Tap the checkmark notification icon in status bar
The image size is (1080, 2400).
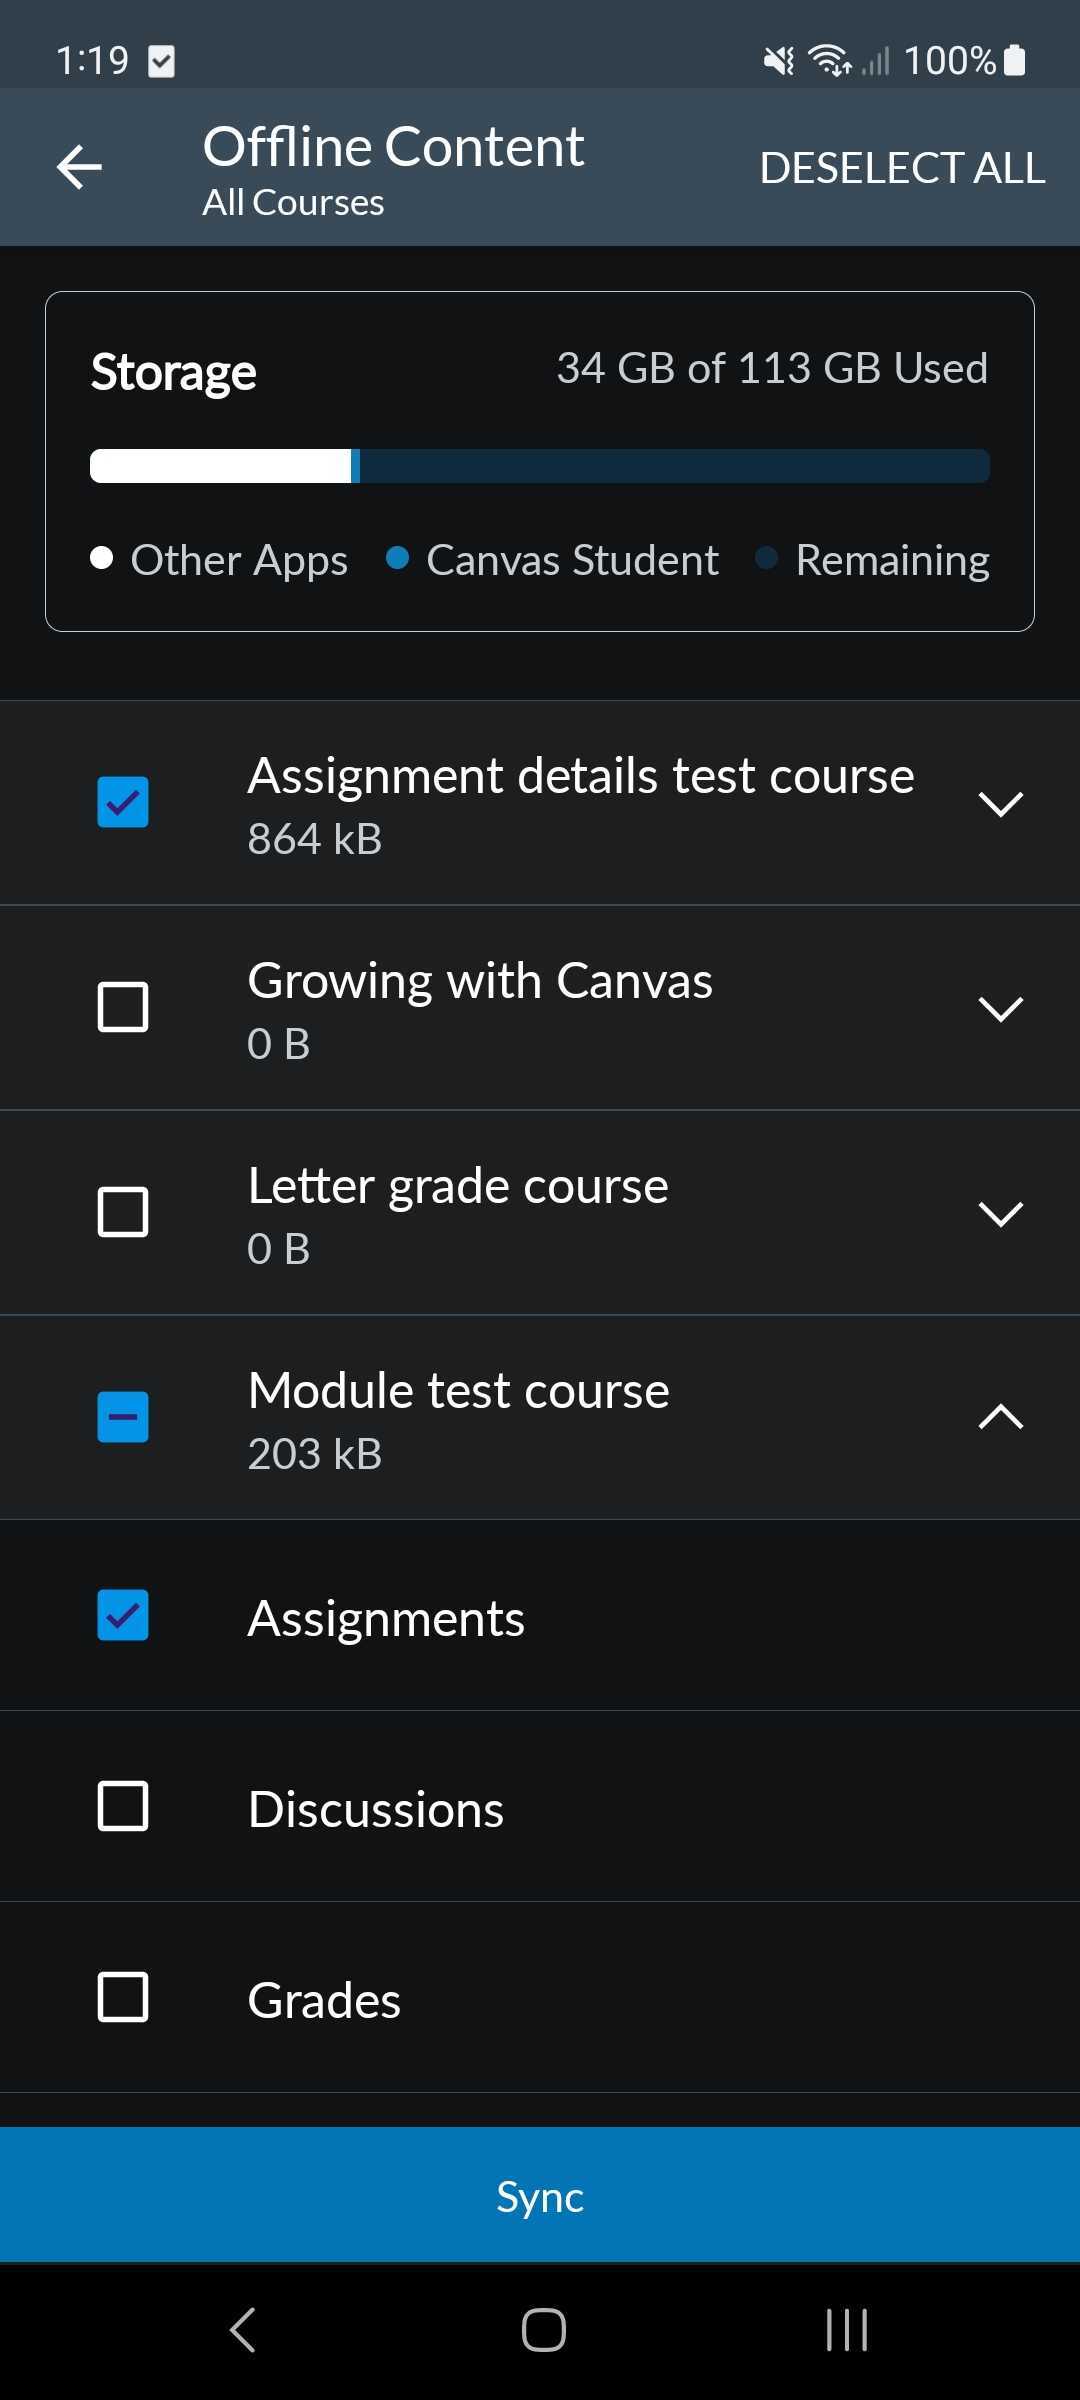click(160, 61)
